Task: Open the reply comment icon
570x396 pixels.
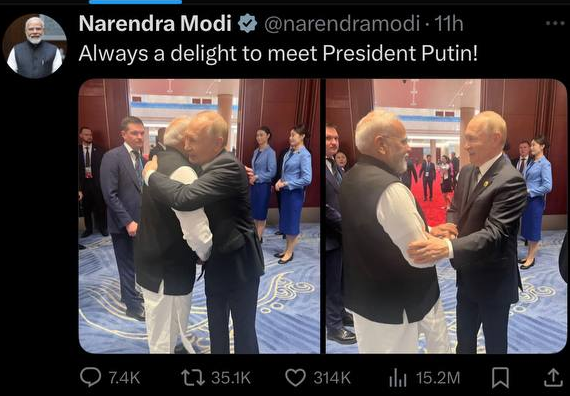Action: tap(90, 377)
